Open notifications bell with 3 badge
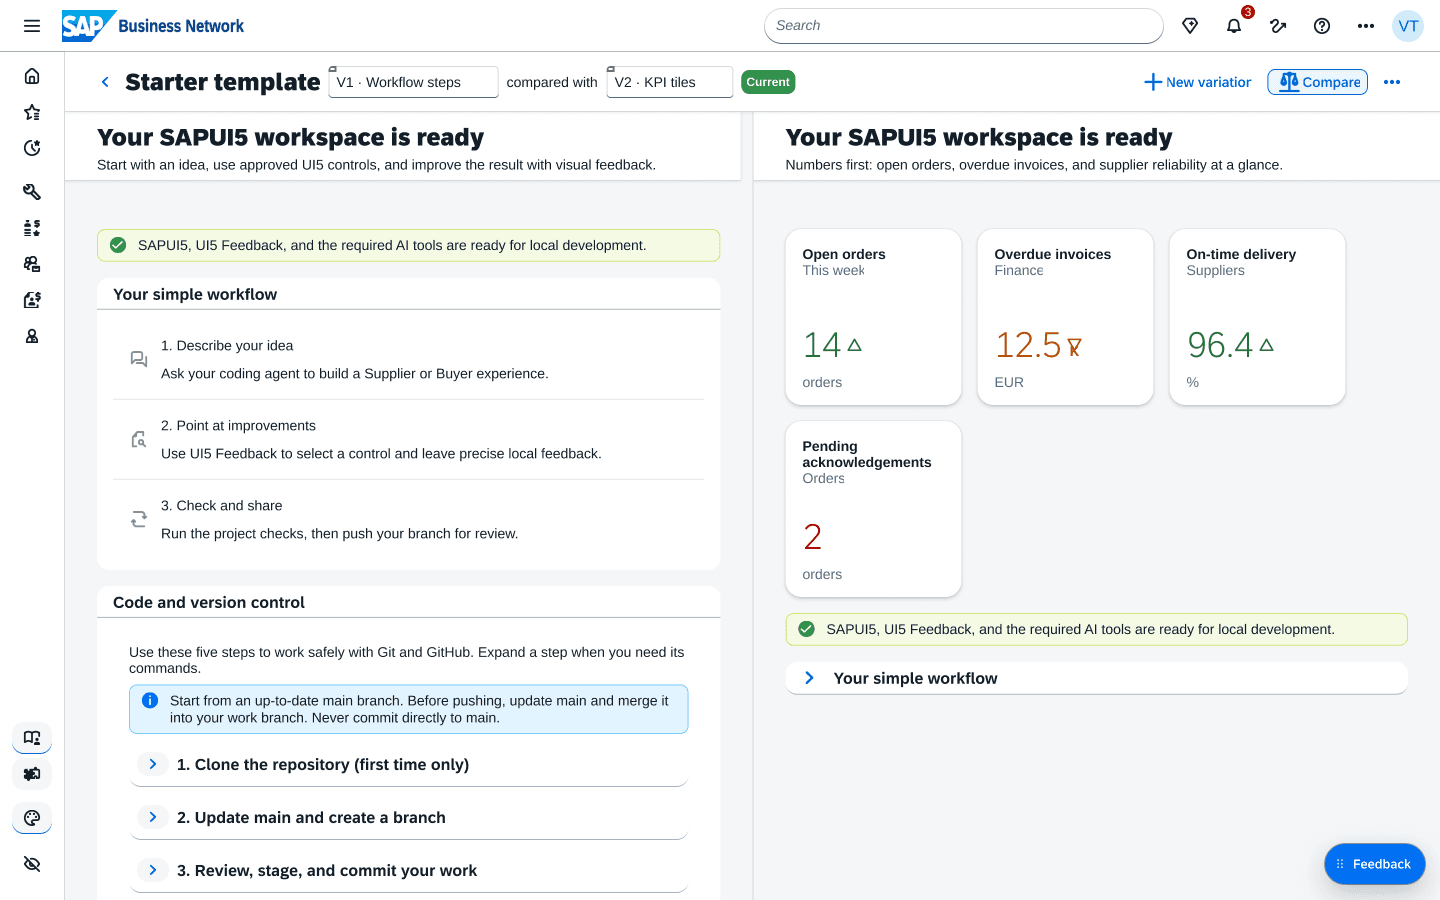The width and height of the screenshot is (1440, 900). [1234, 26]
